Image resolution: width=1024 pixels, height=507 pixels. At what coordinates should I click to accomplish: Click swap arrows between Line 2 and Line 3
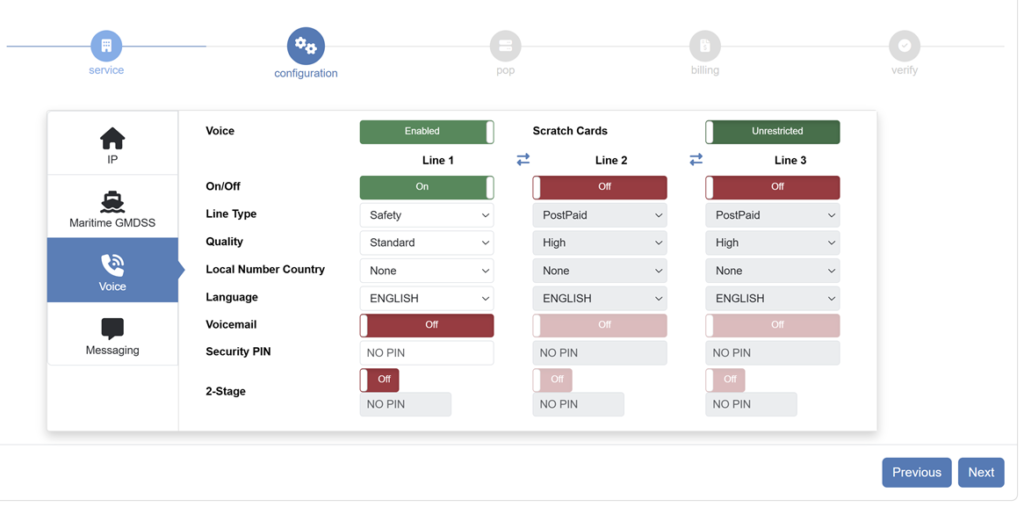(x=696, y=160)
